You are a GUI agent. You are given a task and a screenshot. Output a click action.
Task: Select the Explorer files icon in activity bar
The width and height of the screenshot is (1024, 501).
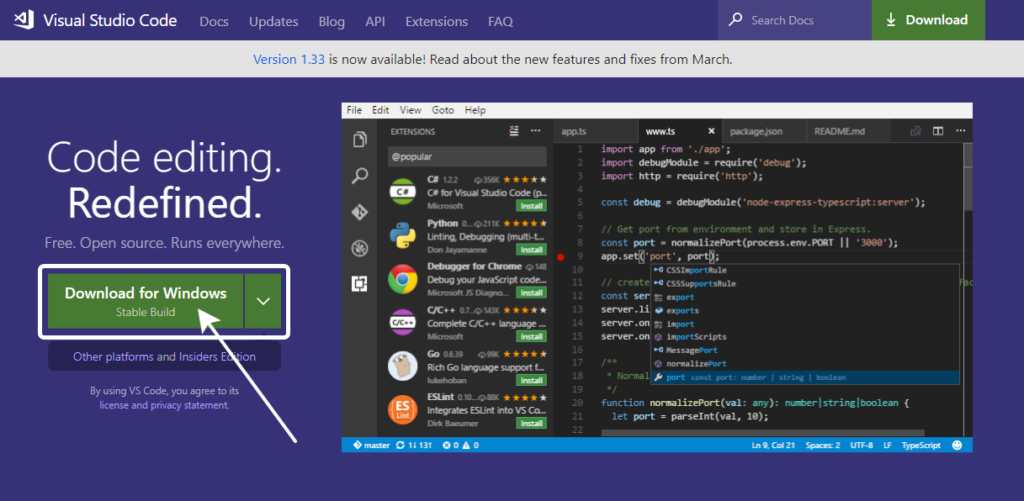[360, 140]
